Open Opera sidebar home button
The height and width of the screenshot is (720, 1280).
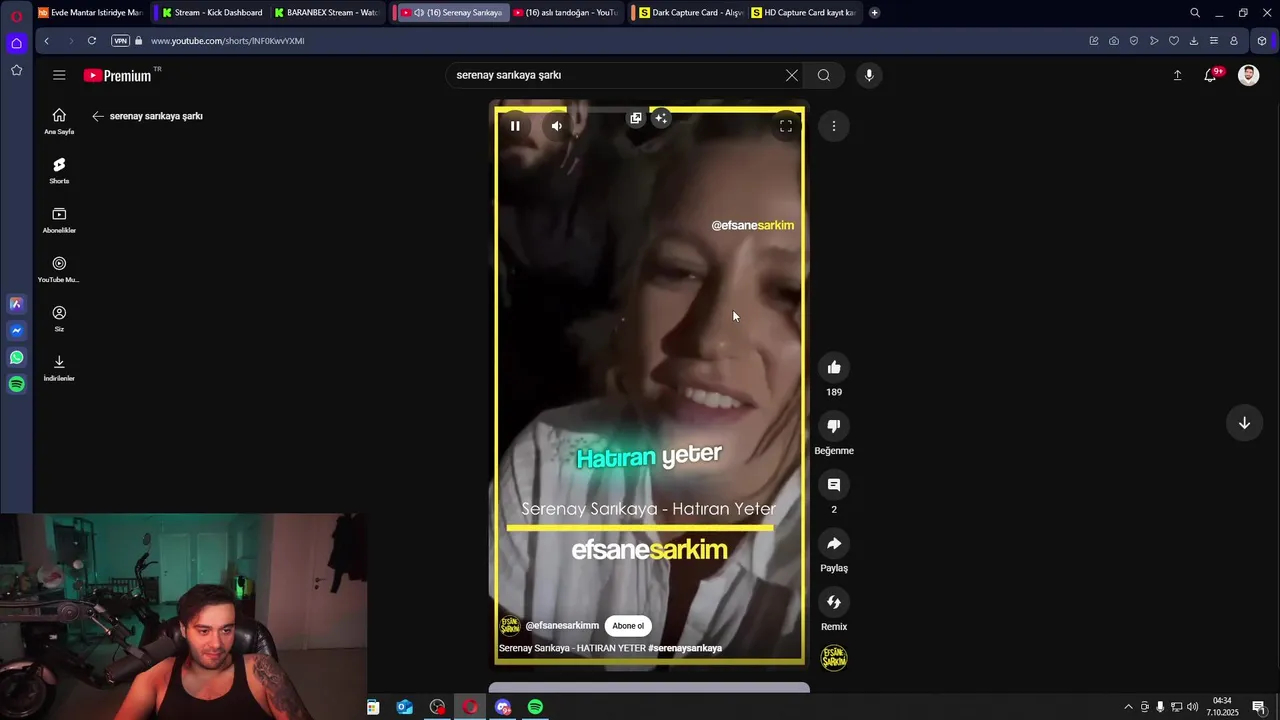click(16, 43)
